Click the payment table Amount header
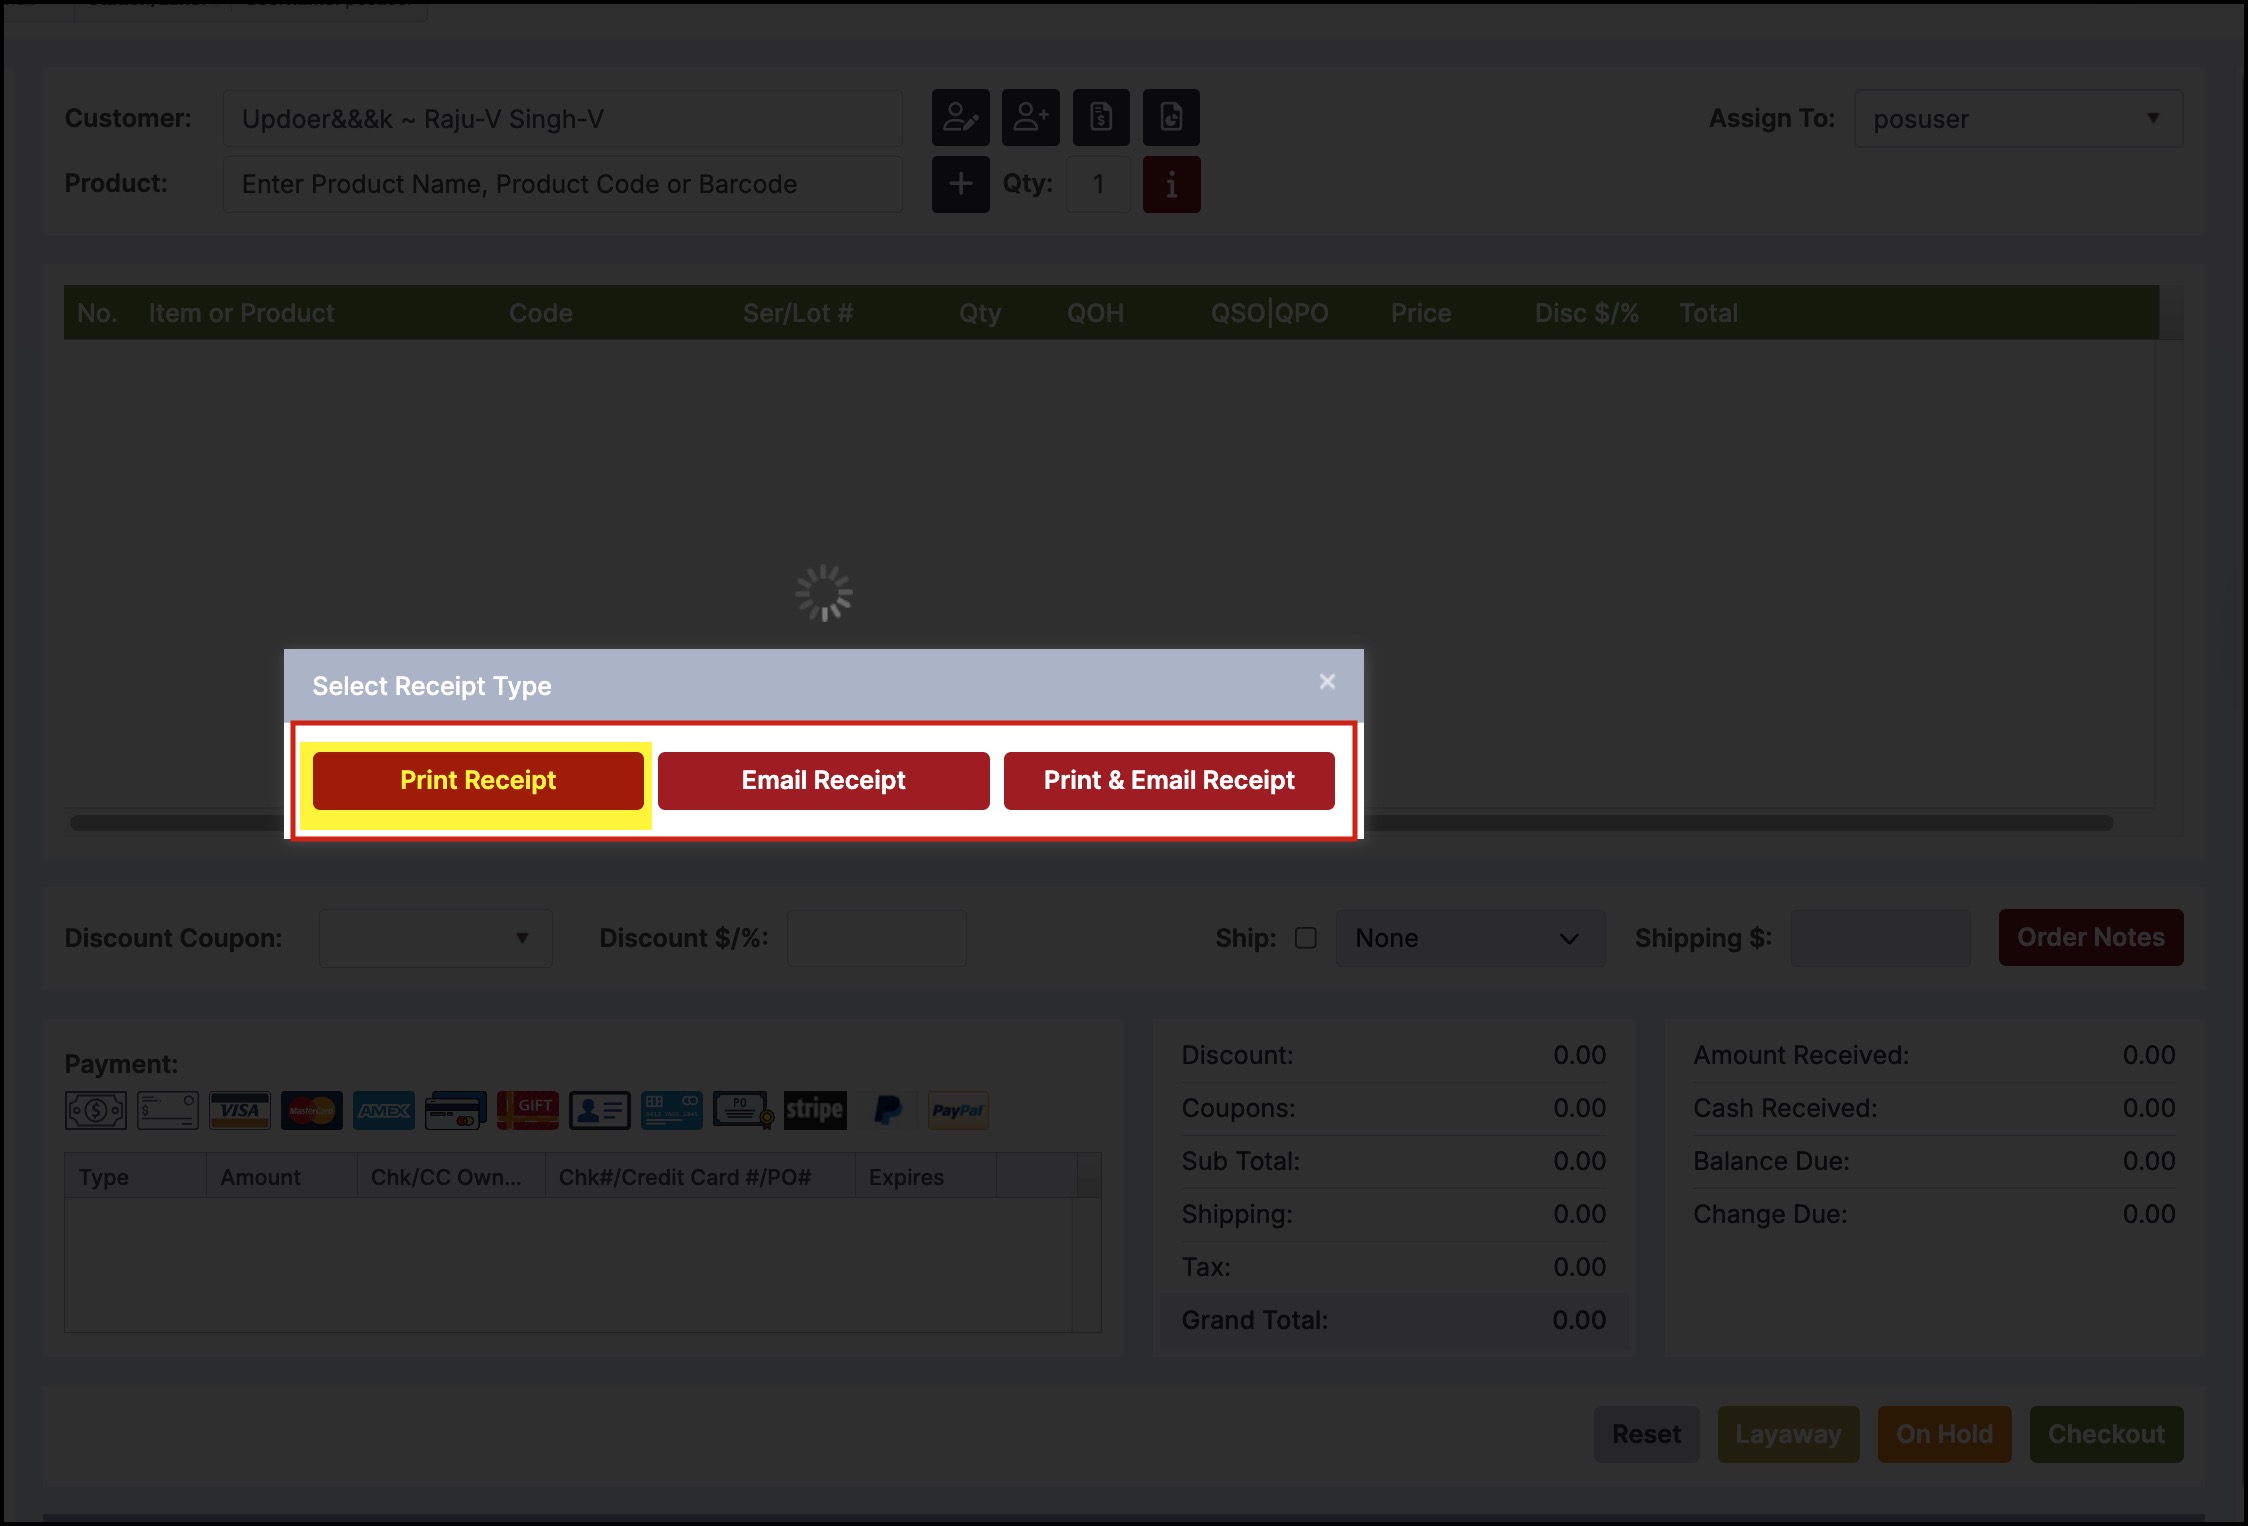2248x1526 pixels. pos(260,1177)
